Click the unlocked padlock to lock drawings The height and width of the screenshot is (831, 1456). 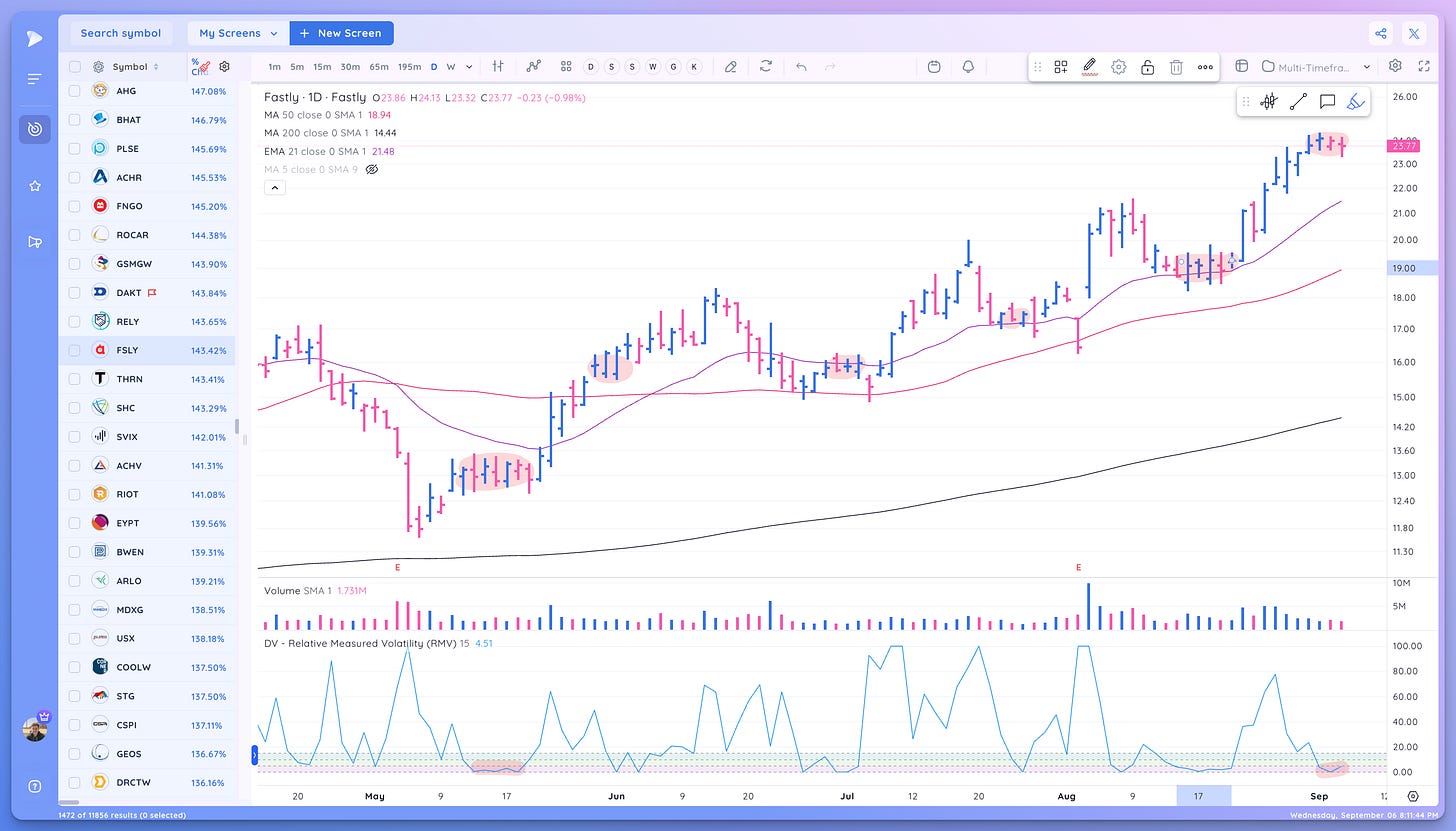click(1147, 66)
